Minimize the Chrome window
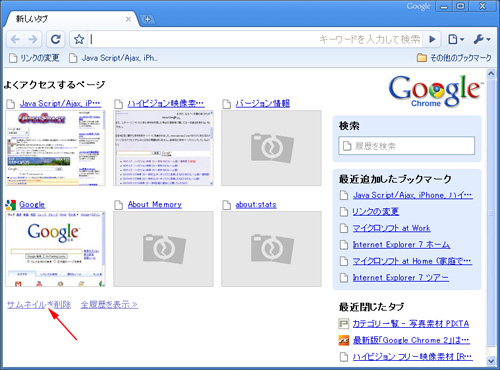Image resolution: width=500 pixels, height=370 pixels. tap(444, 6)
